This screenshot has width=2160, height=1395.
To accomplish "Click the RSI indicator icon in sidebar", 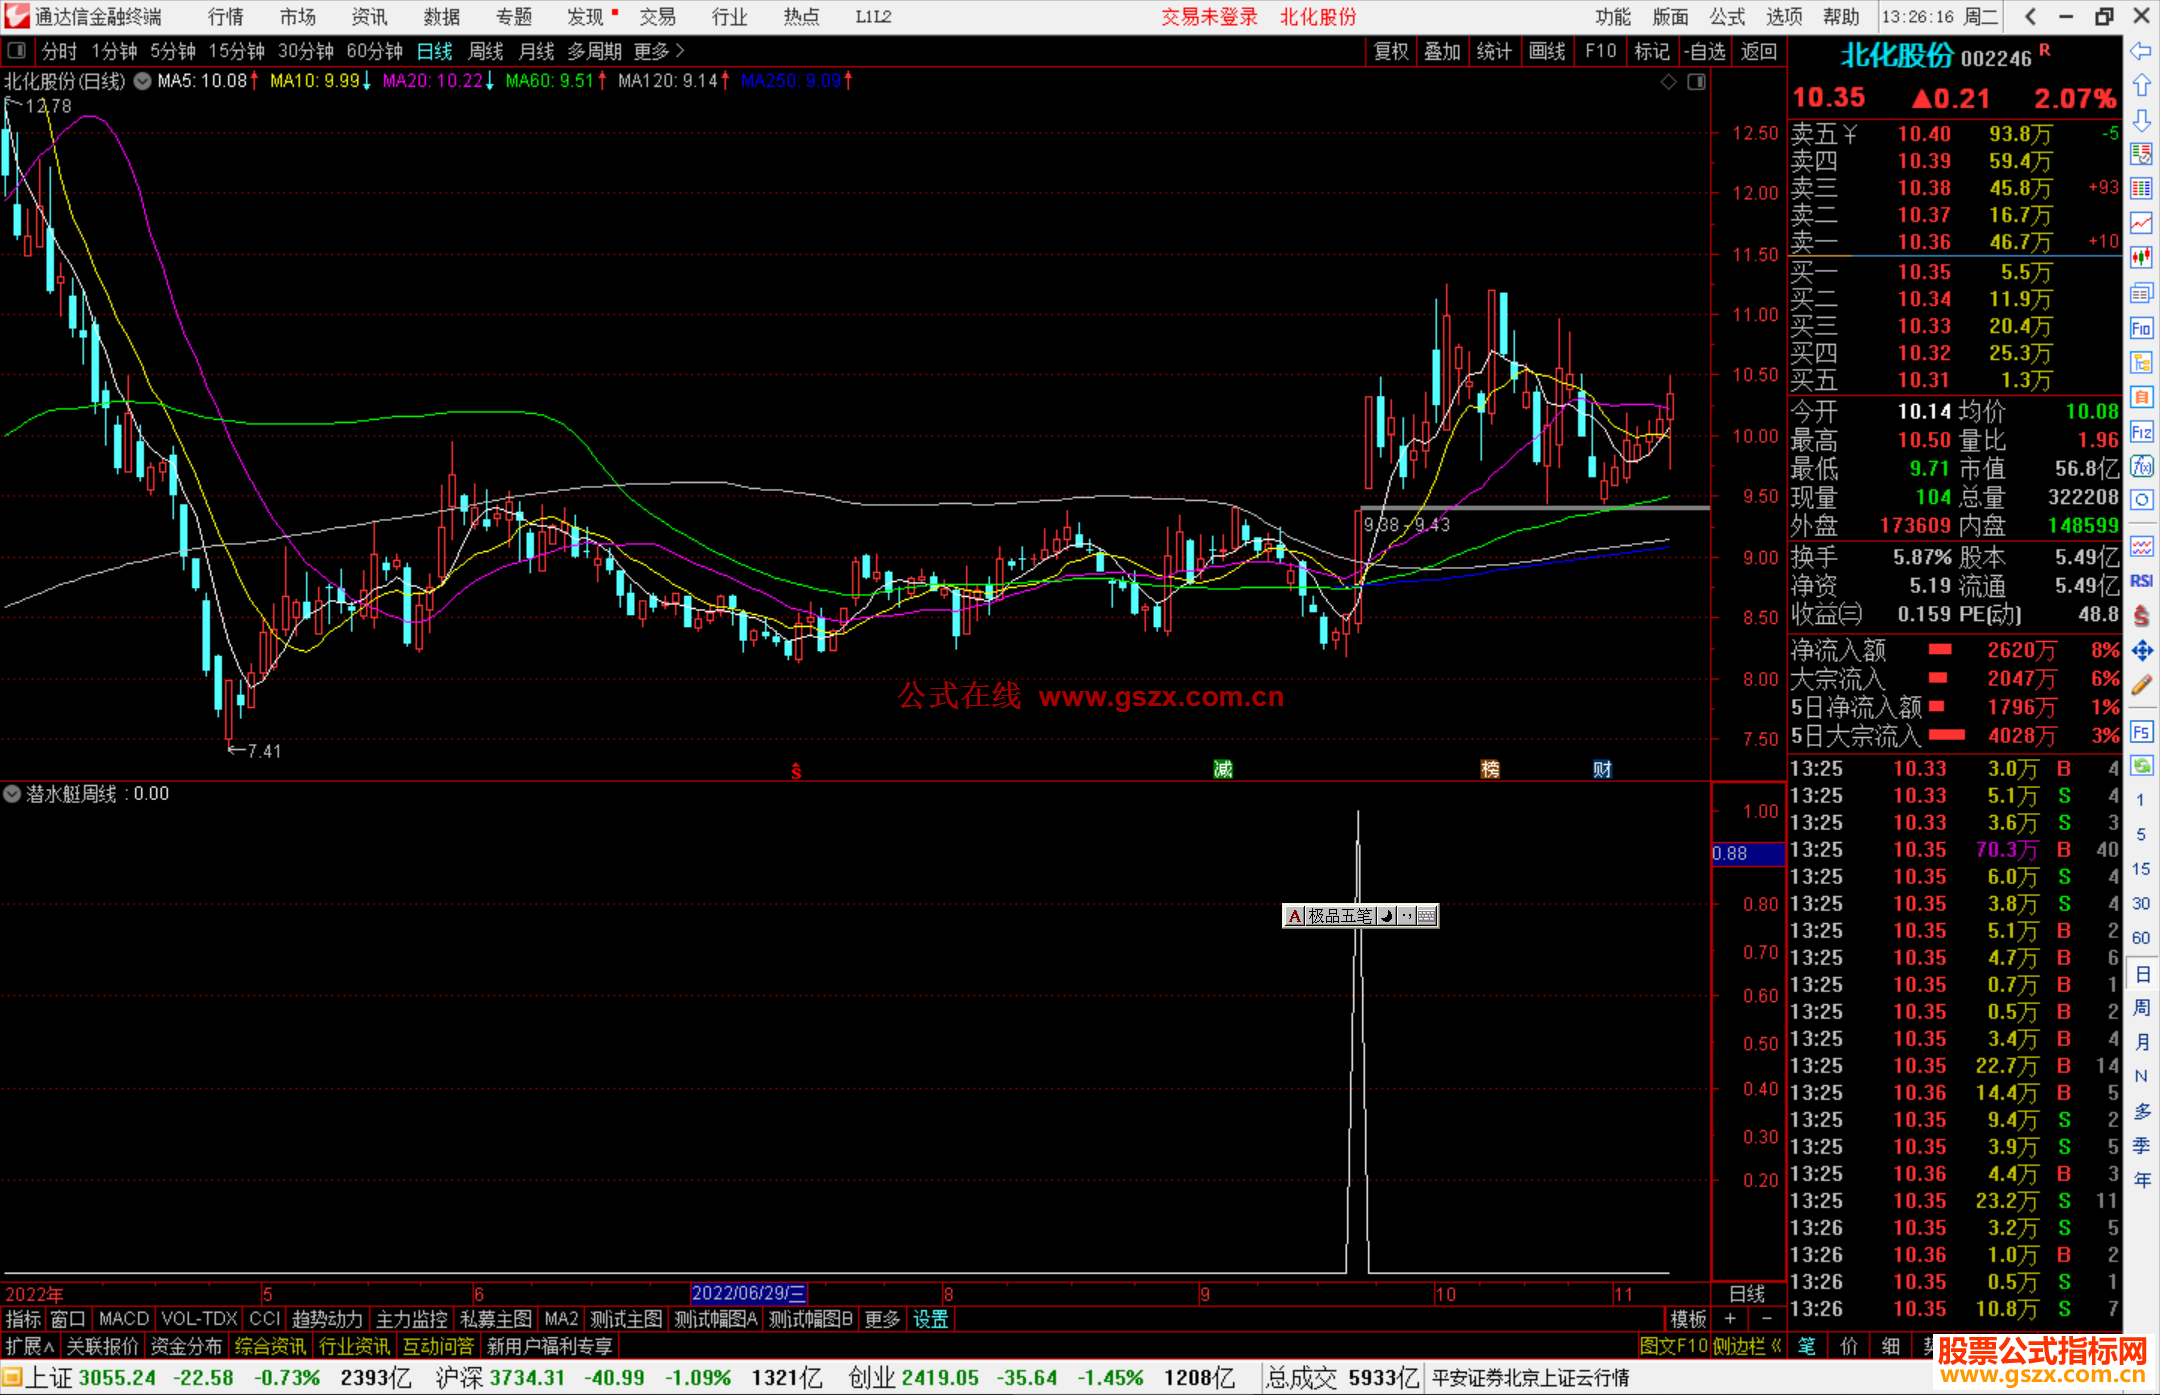I will [x=2141, y=581].
